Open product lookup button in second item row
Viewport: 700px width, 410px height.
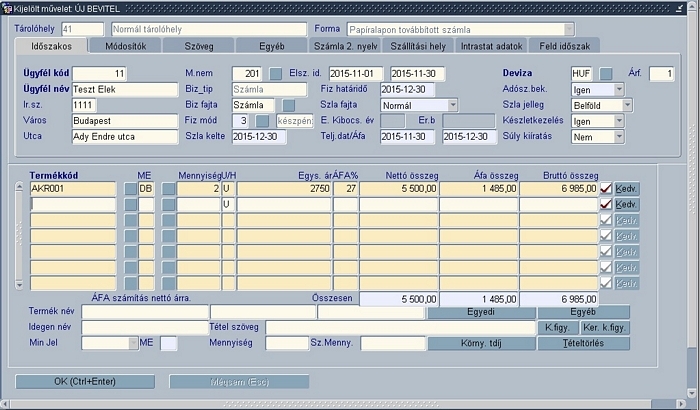(x=131, y=205)
